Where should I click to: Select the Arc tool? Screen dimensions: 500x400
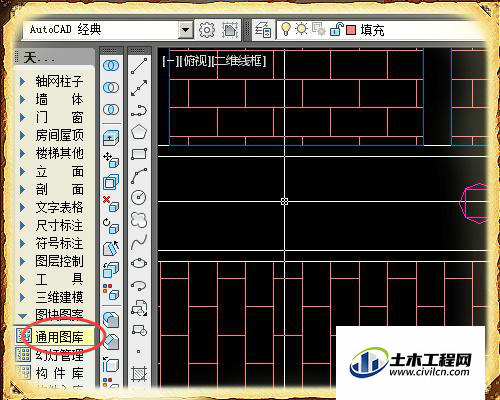coord(139,176)
